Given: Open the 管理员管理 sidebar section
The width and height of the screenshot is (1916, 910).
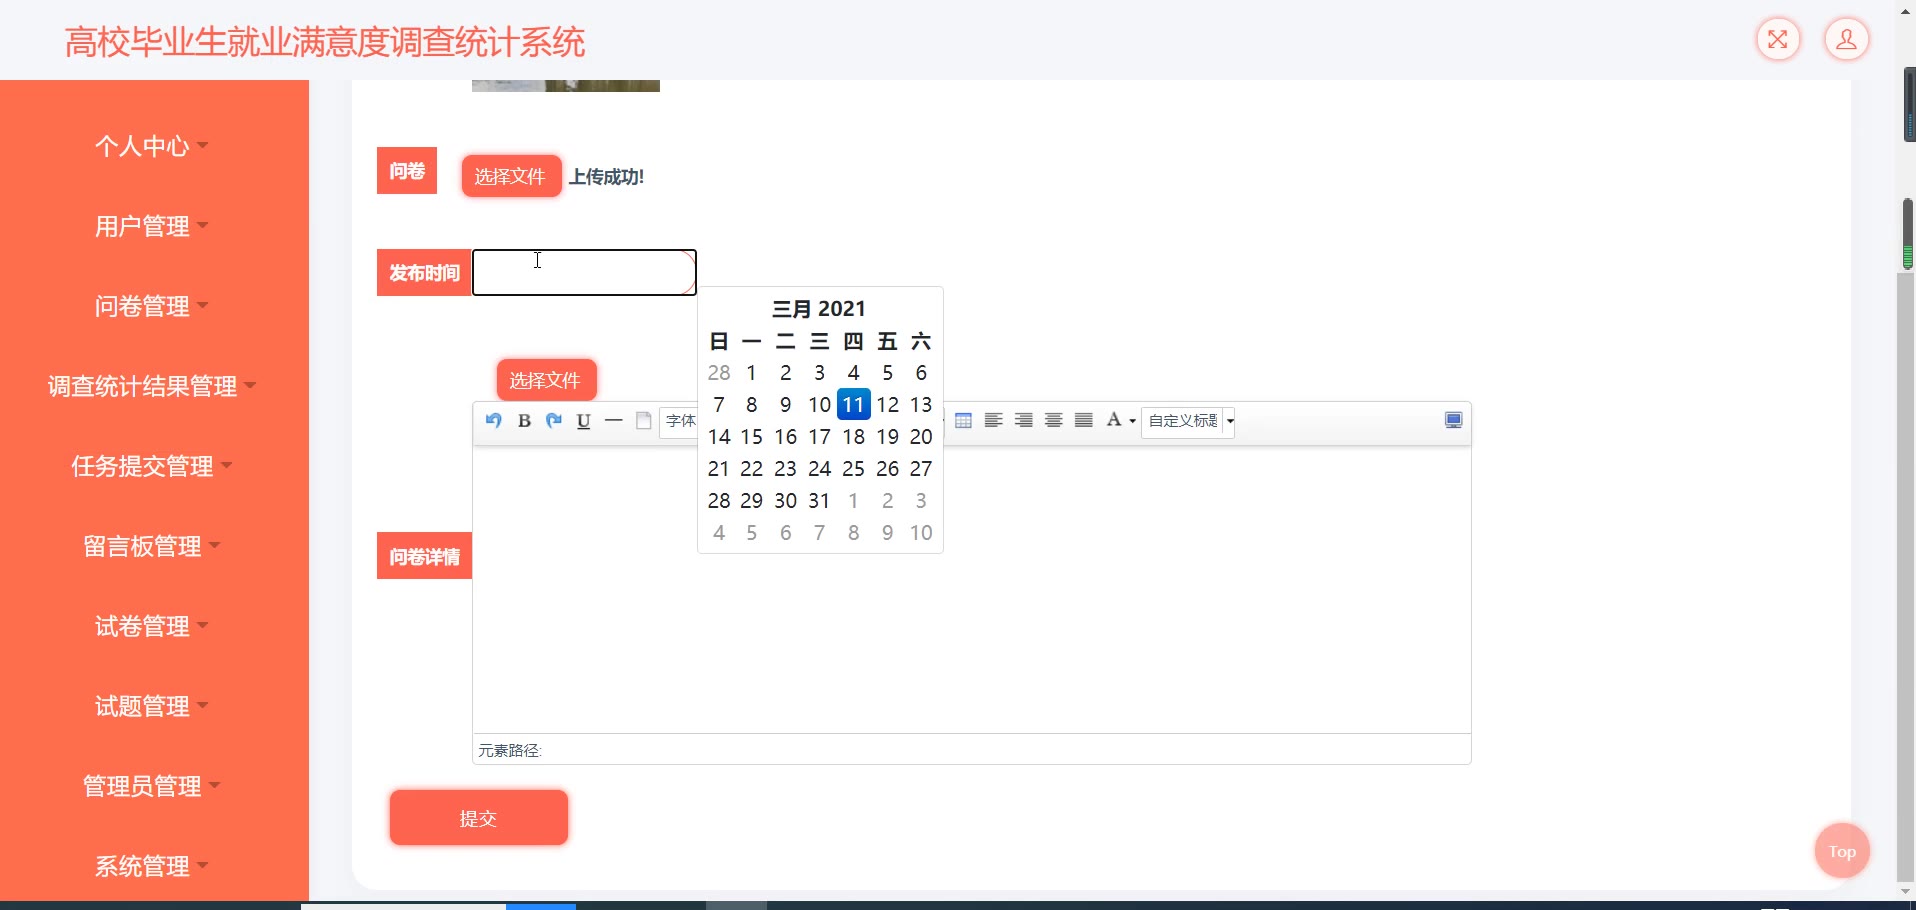Looking at the screenshot, I should 152,786.
